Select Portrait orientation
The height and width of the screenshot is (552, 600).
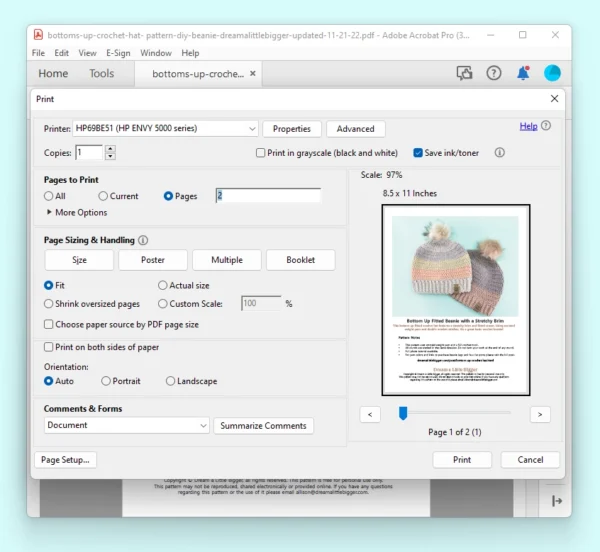click(x=106, y=381)
